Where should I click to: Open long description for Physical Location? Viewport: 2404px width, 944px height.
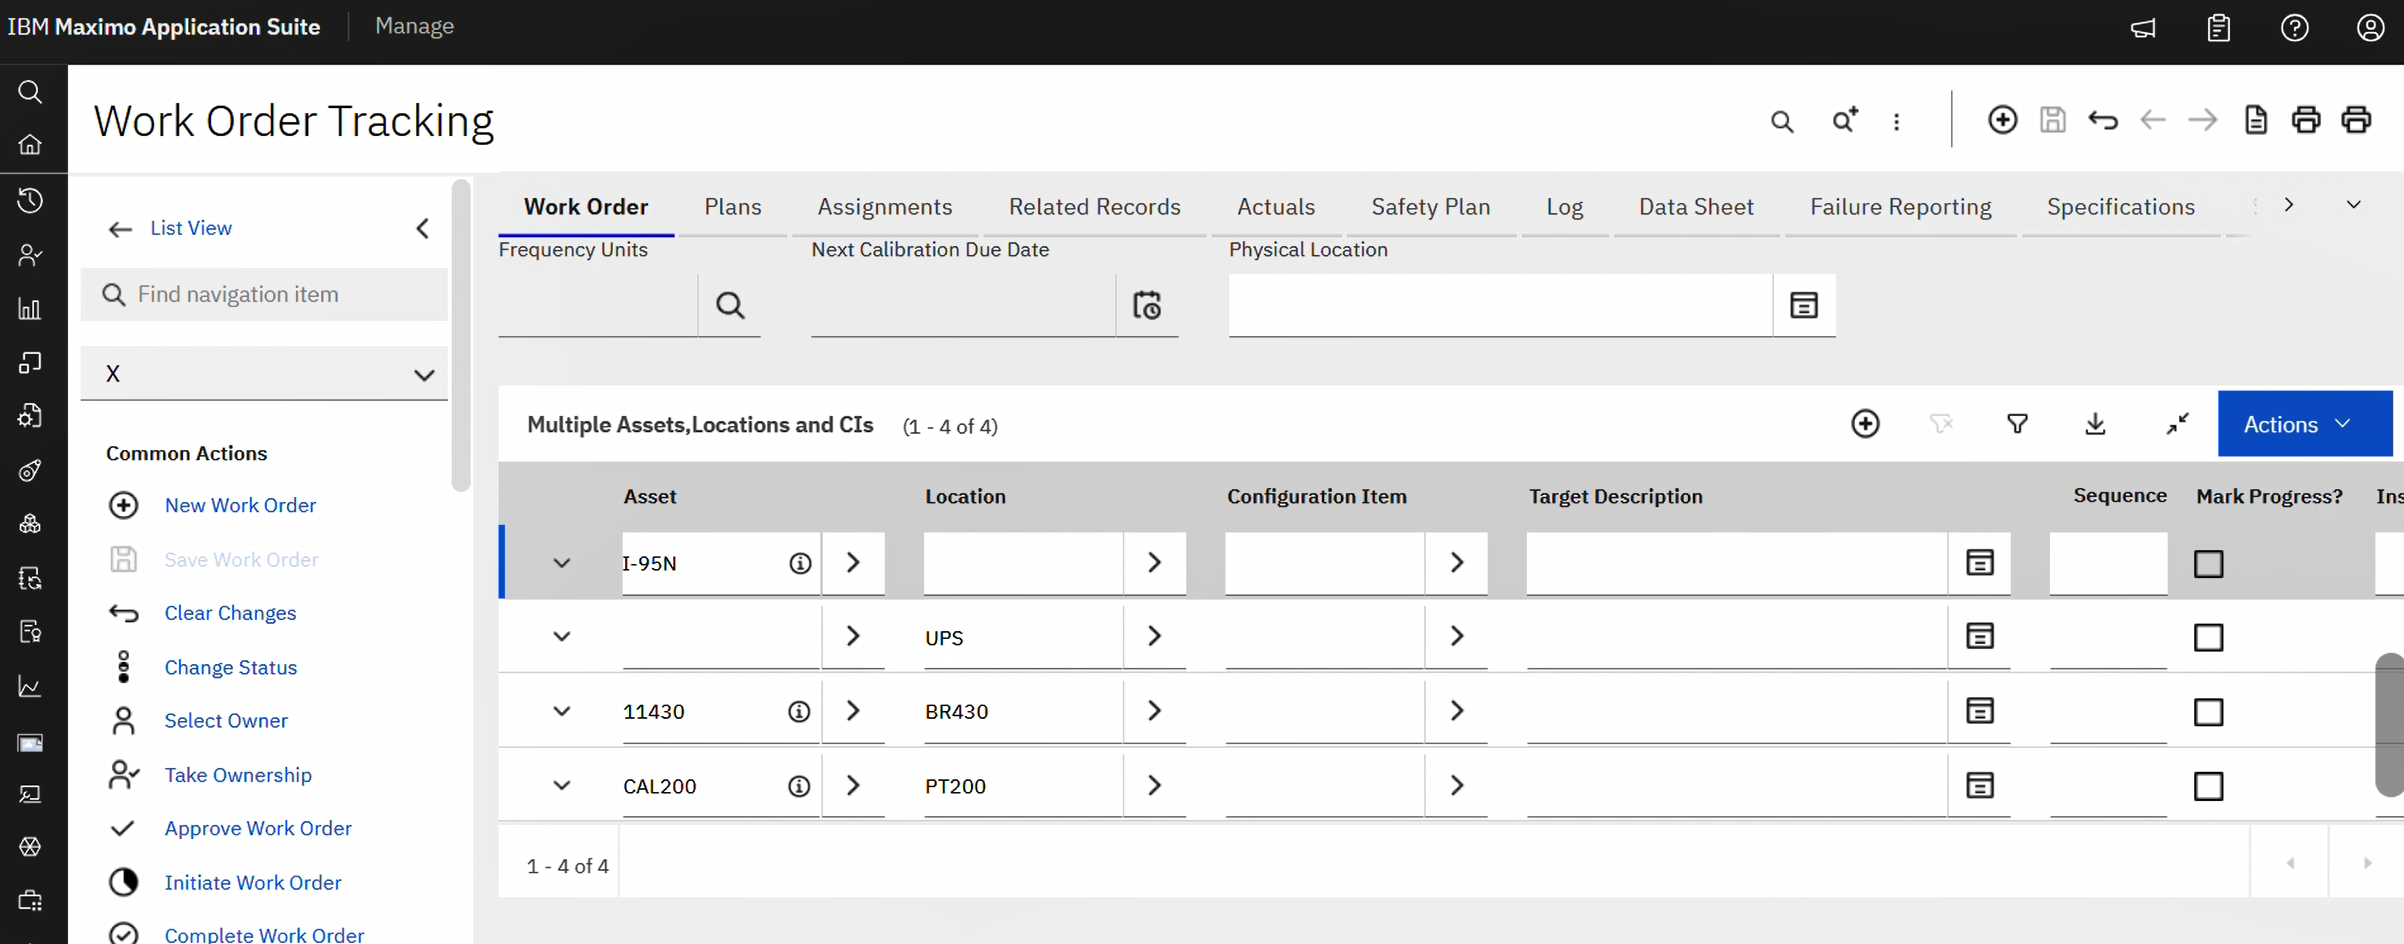point(1804,305)
